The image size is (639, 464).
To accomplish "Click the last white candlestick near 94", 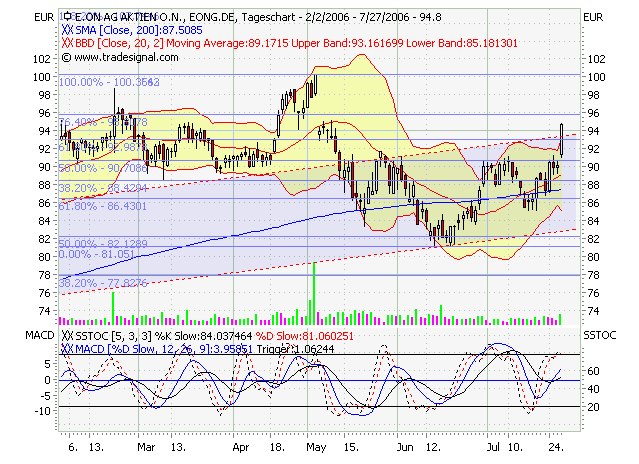I will pos(562,140).
